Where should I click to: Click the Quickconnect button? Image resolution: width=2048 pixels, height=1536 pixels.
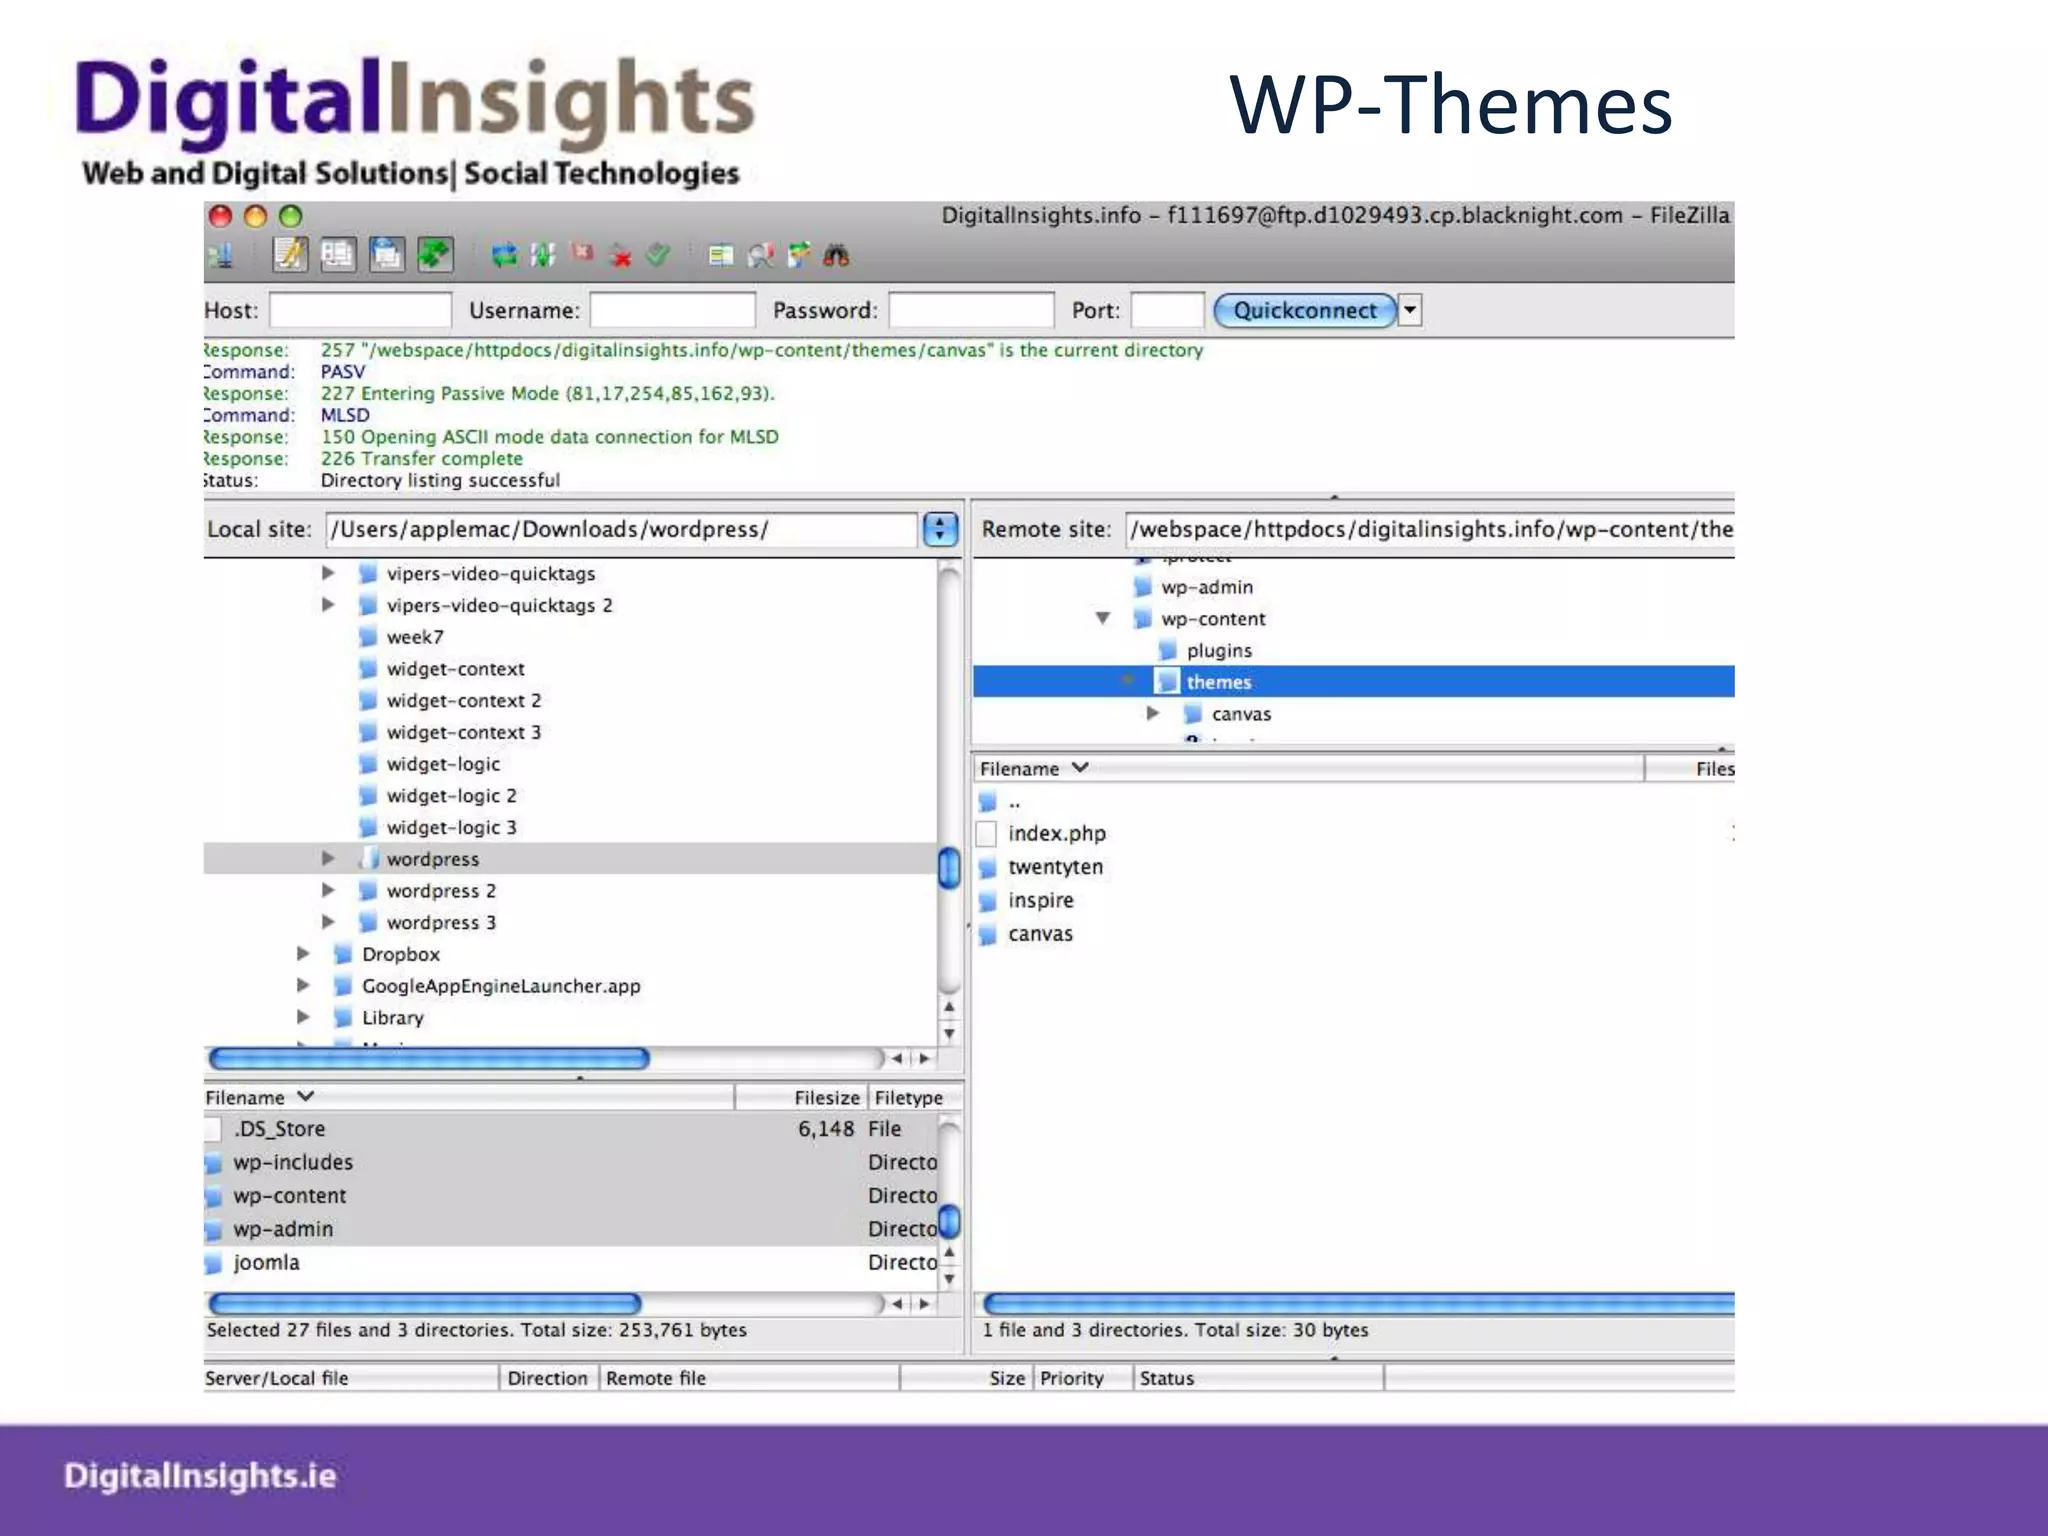pyautogui.click(x=1304, y=310)
